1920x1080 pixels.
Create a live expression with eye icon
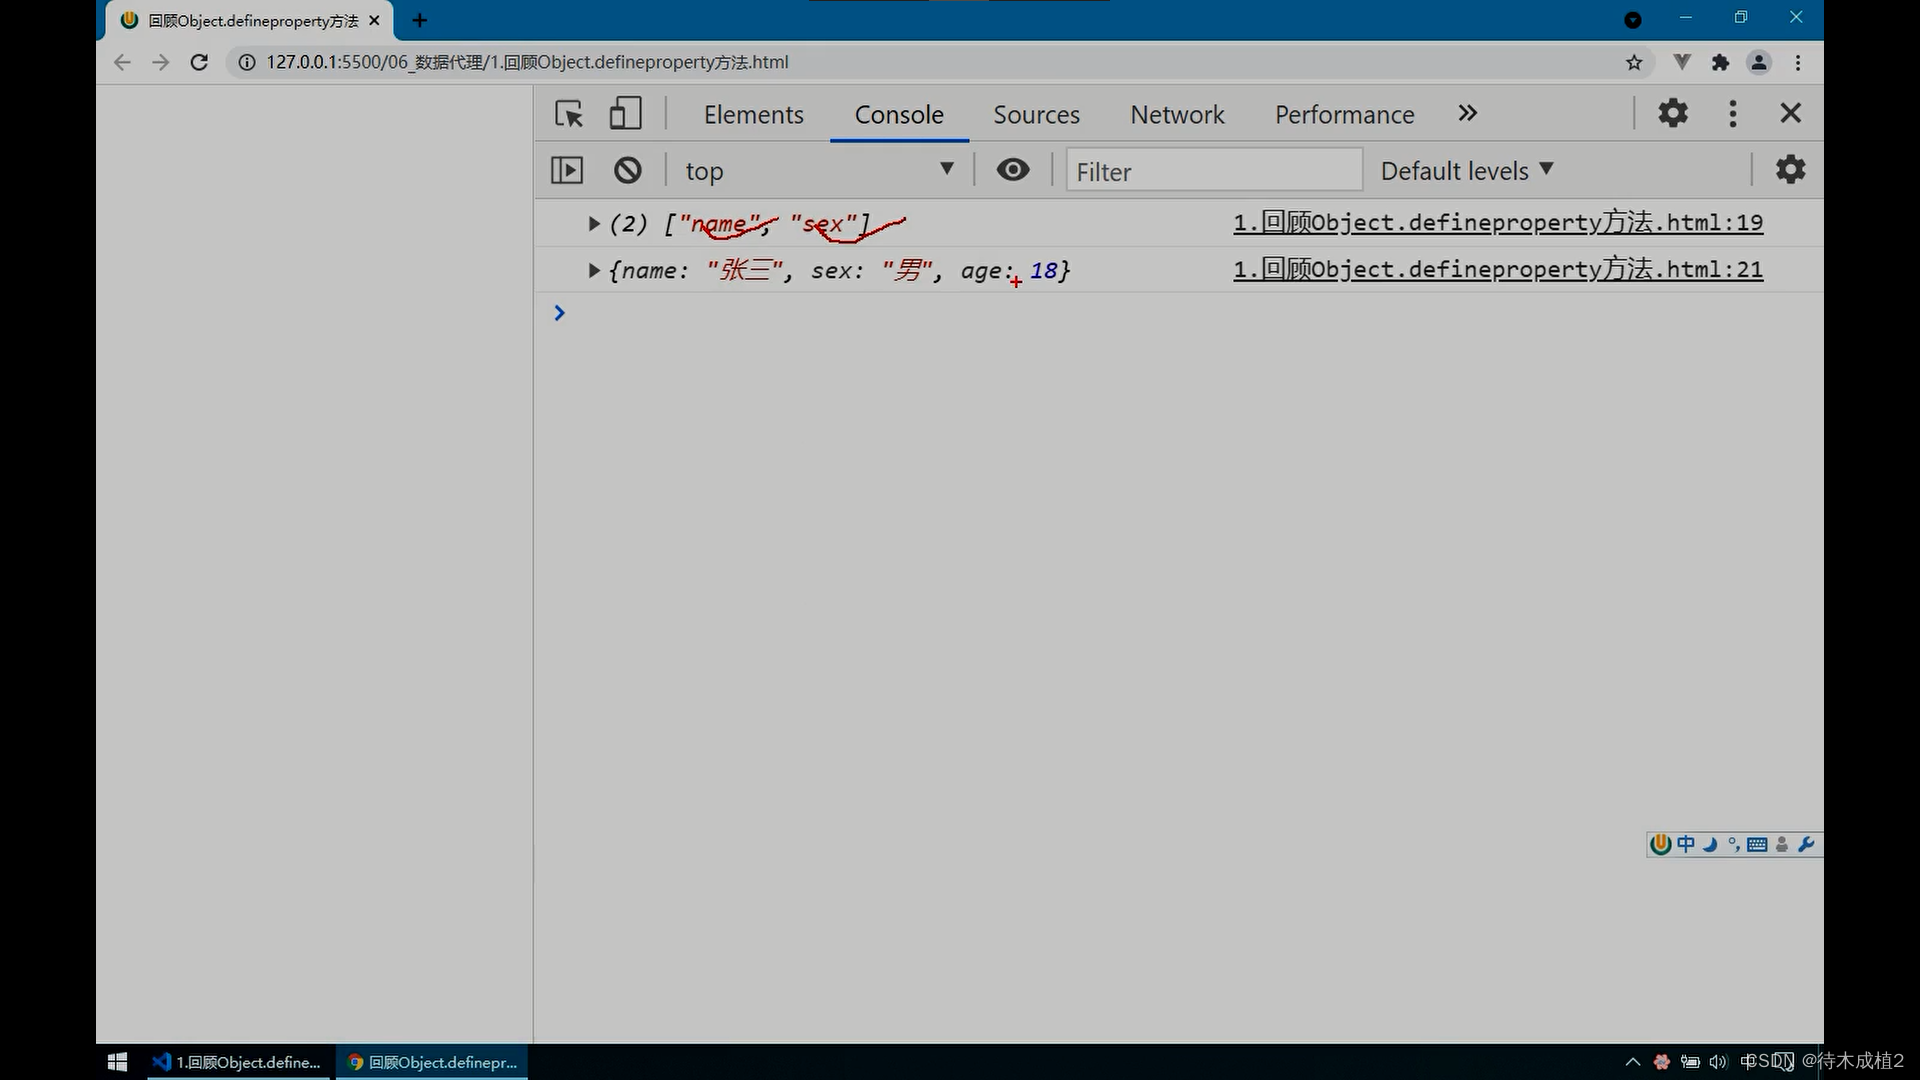coord(1013,170)
